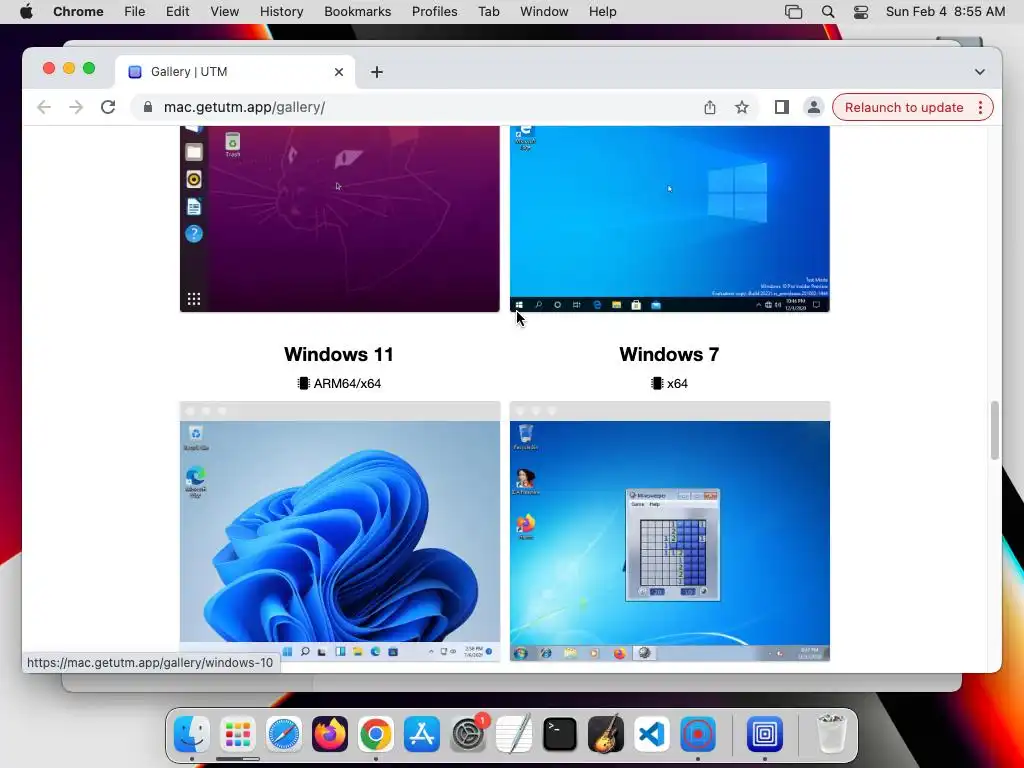Open the Profiles menu

click(434, 12)
